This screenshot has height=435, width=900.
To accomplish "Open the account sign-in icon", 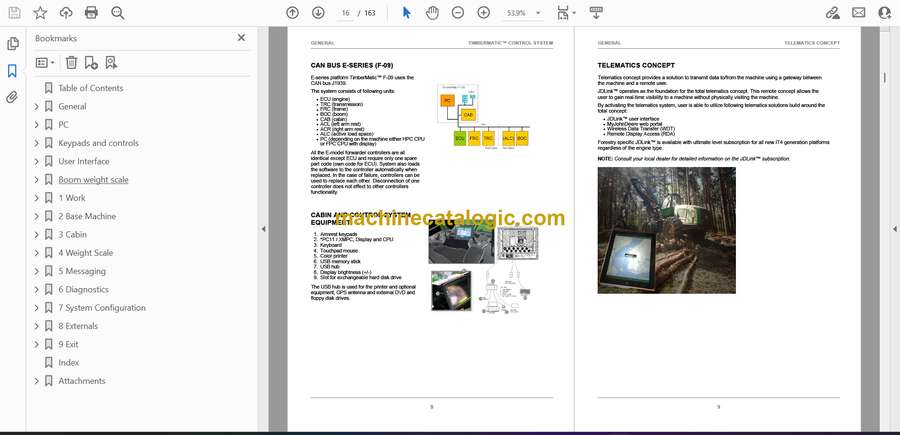I will click(x=885, y=13).
